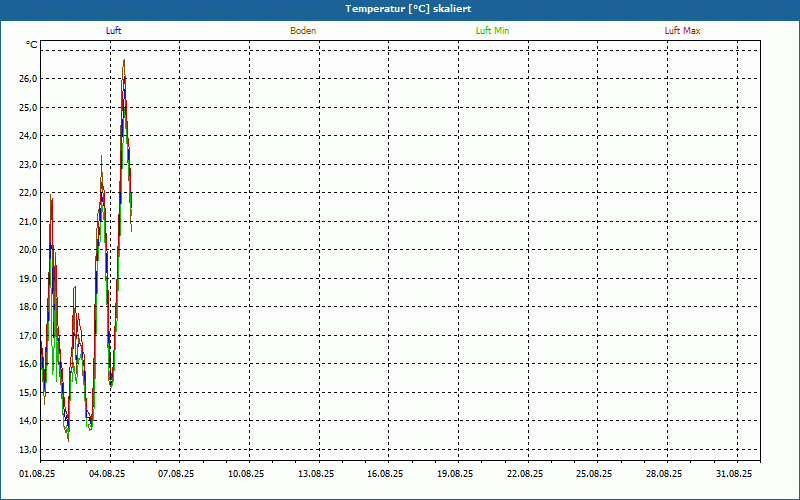Click the 31.08.25 date label
Image resolution: width=800 pixels, height=500 pixels.
(x=734, y=474)
